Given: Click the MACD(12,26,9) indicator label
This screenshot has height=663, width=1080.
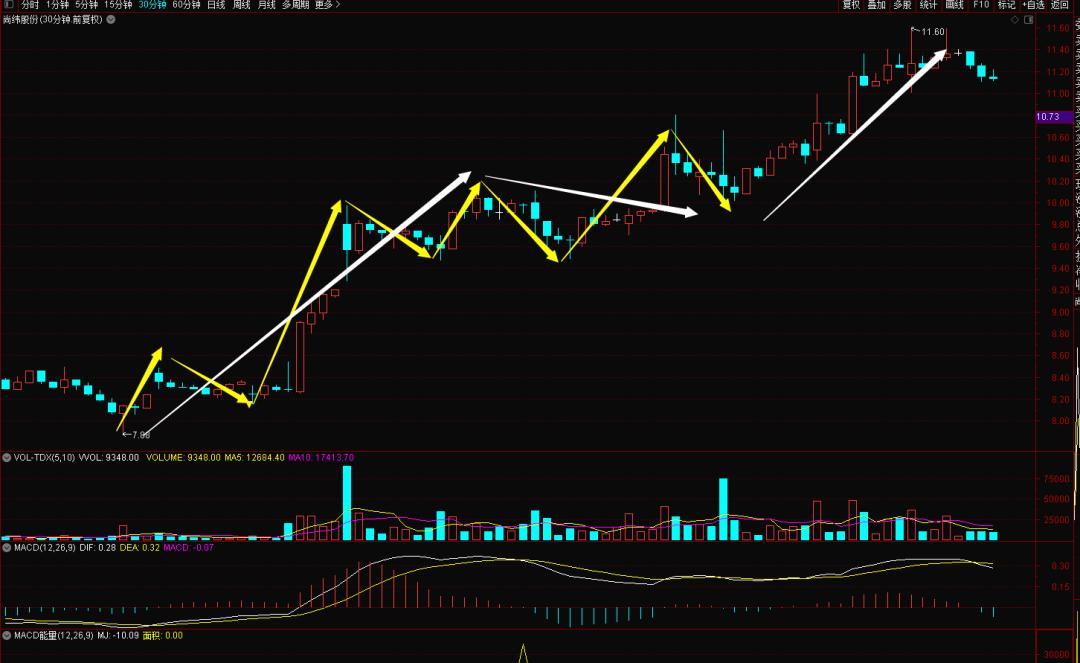Looking at the screenshot, I should pyautogui.click(x=45, y=548).
